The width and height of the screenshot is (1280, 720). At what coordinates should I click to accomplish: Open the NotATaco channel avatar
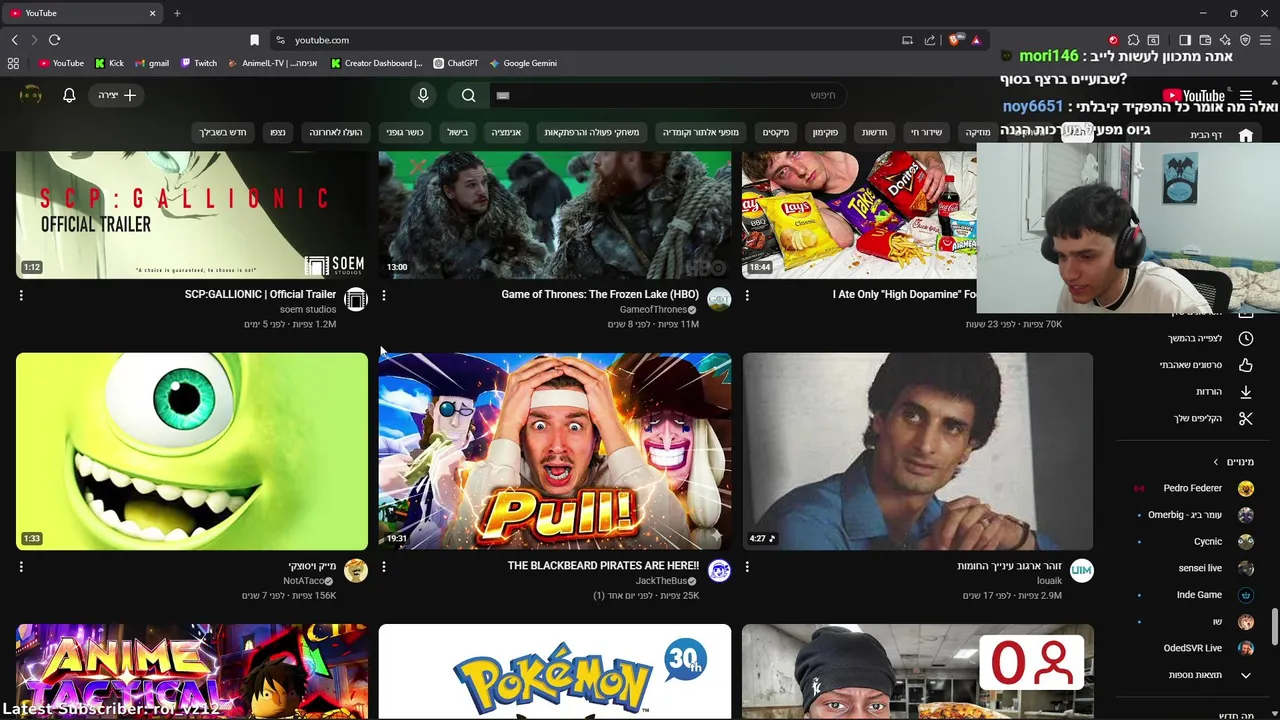point(356,571)
